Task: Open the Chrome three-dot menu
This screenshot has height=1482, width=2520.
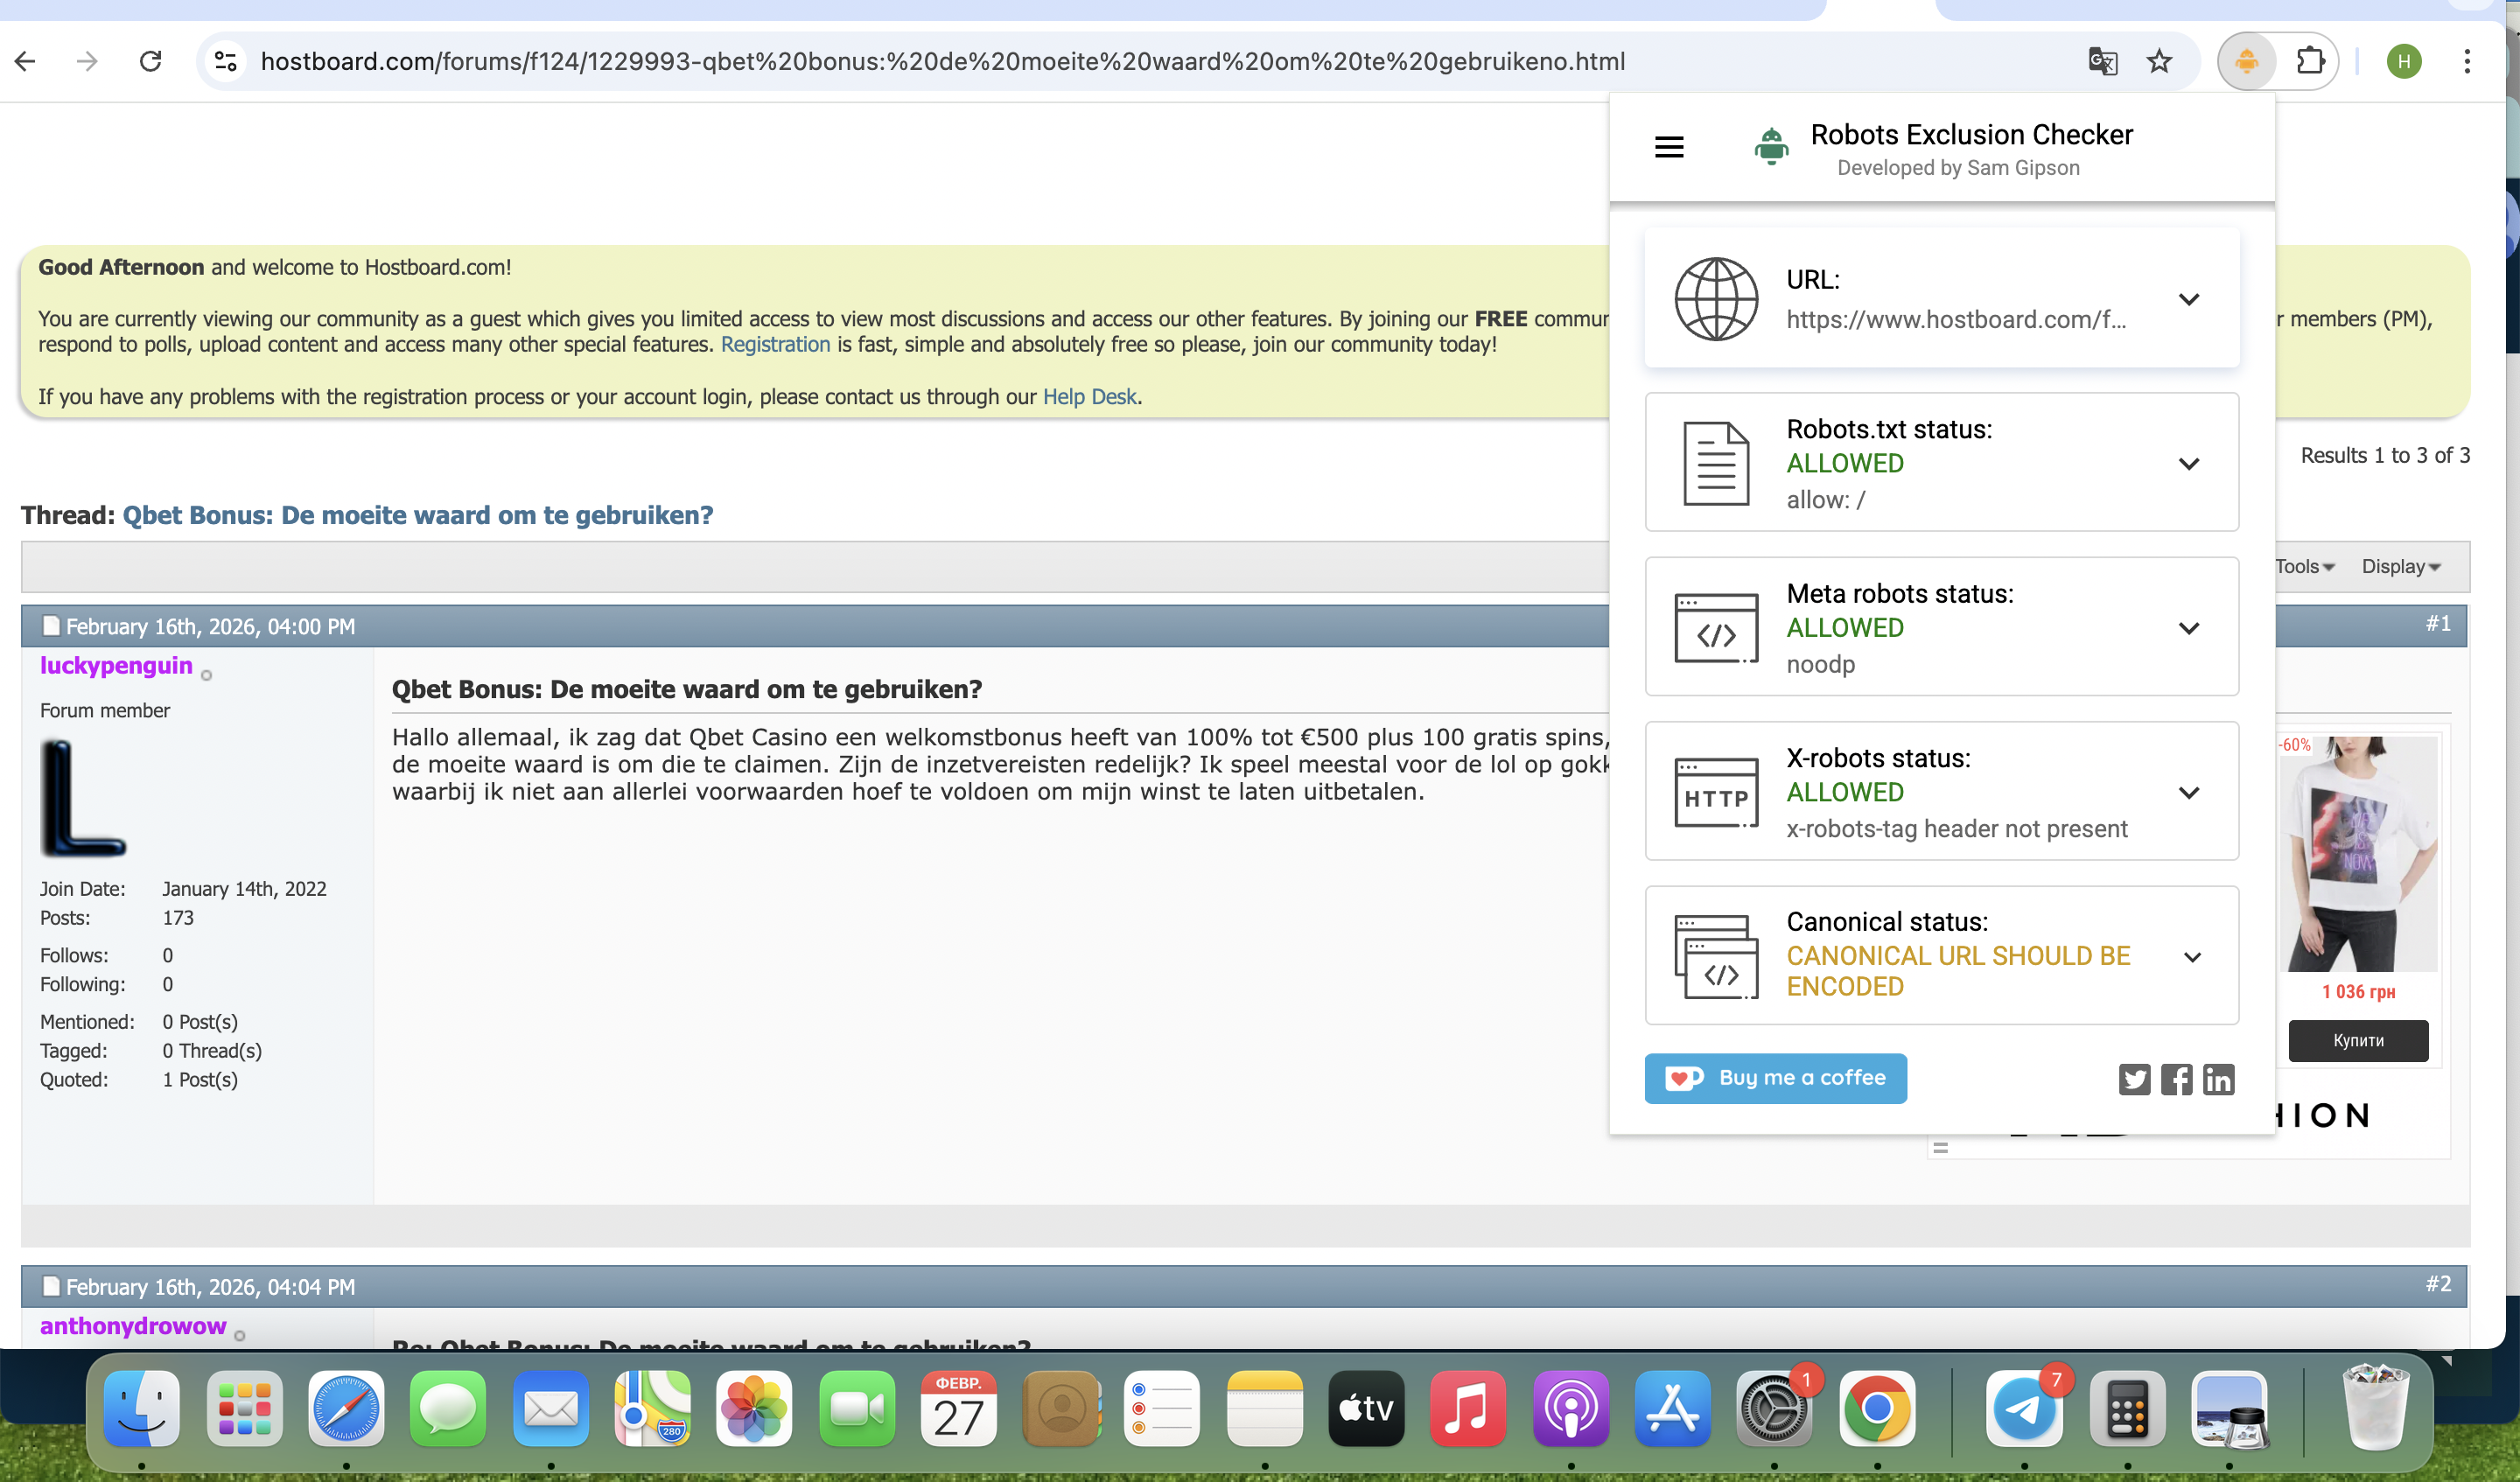Action: 2467,61
